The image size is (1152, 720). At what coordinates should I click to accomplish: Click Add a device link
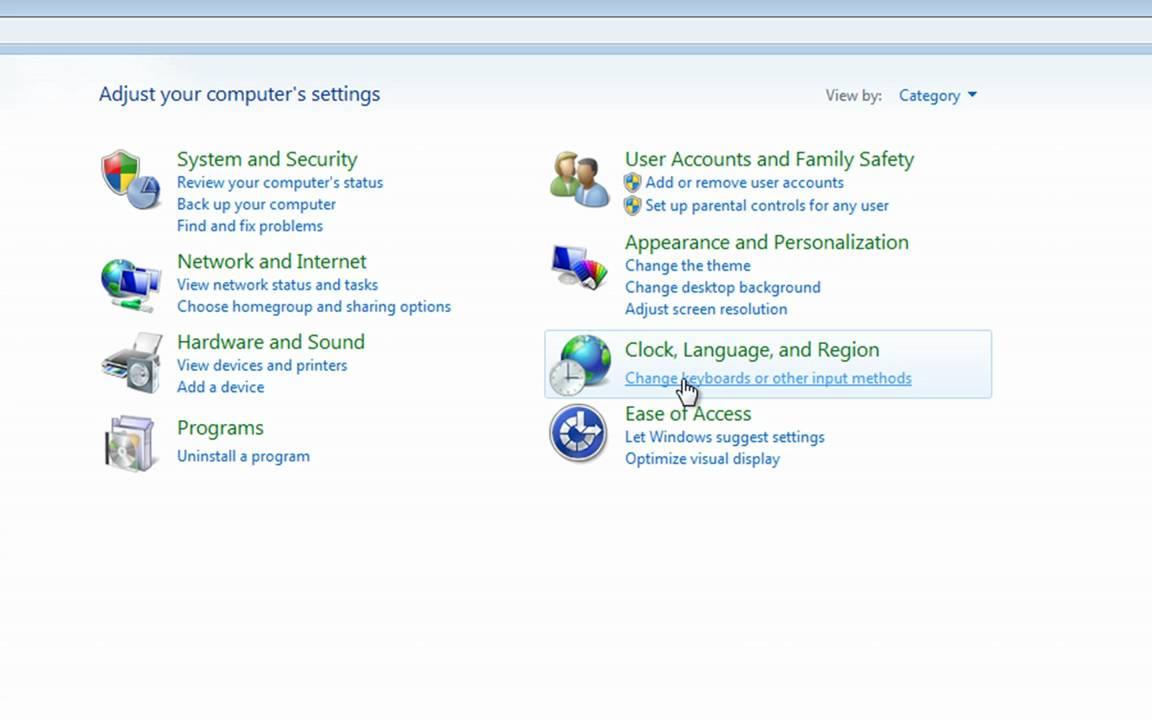[x=220, y=387]
